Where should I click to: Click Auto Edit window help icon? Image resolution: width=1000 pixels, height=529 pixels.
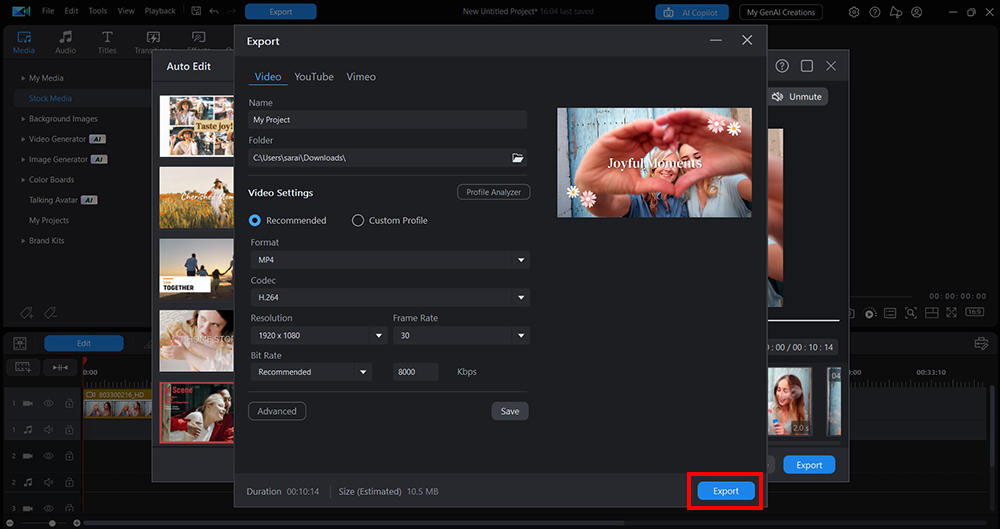point(782,66)
